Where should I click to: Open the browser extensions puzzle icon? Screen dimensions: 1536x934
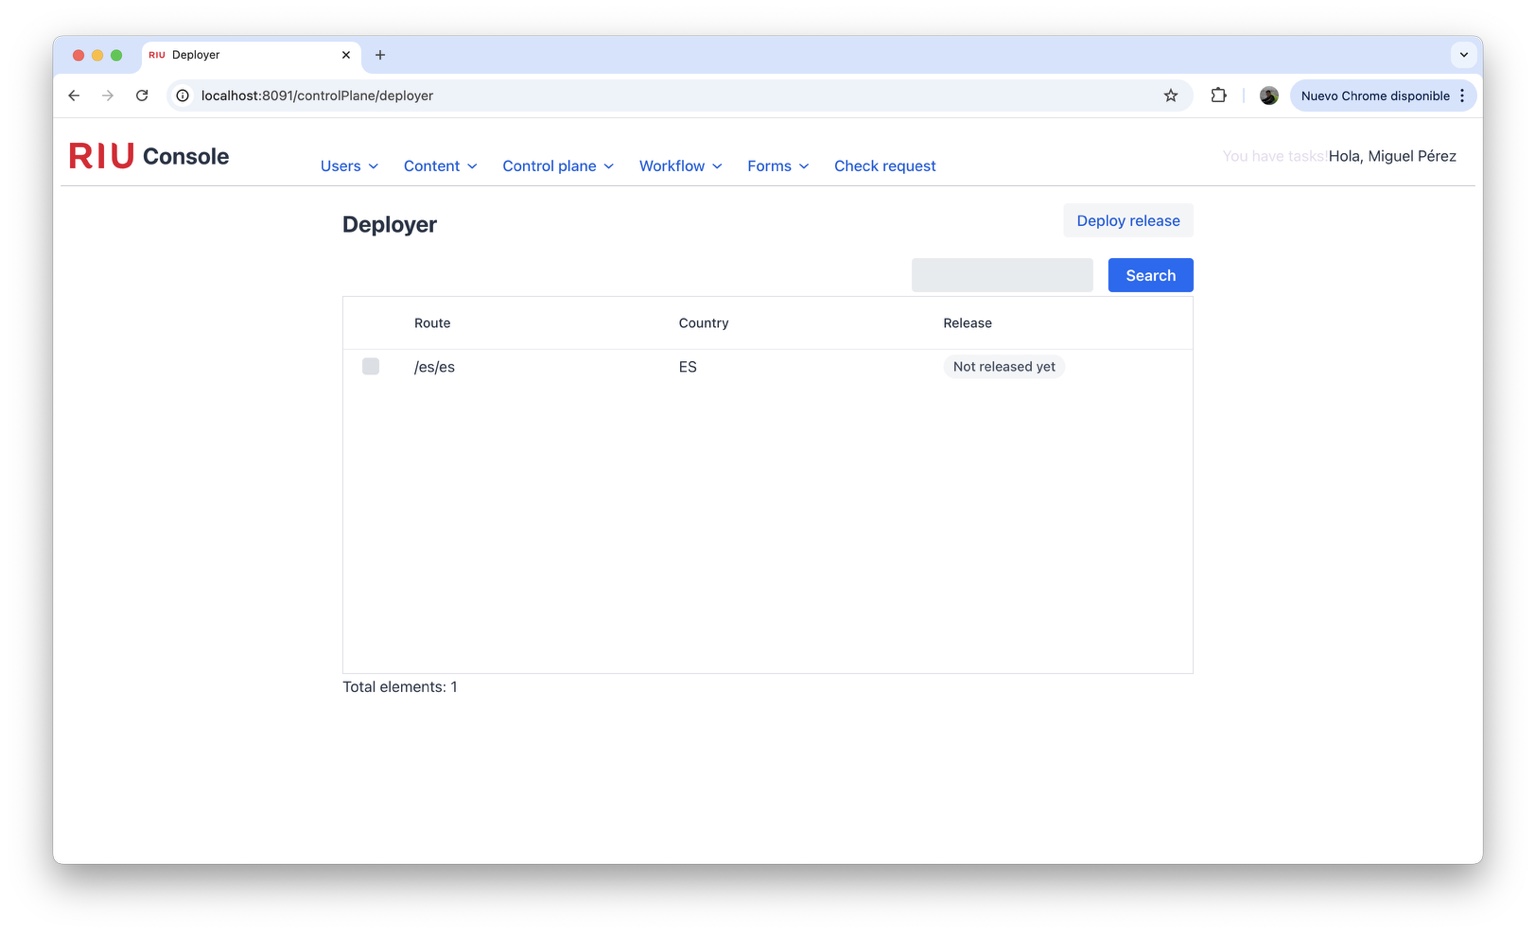pyautogui.click(x=1218, y=96)
